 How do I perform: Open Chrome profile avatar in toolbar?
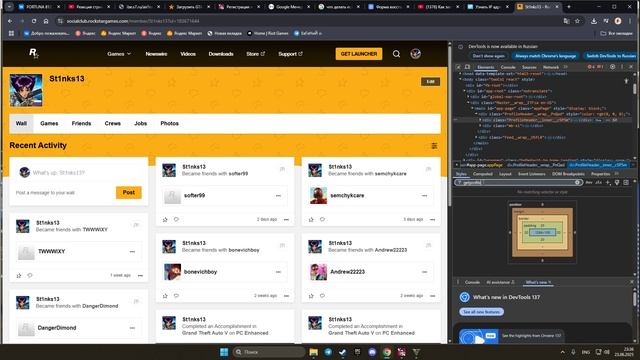click(x=618, y=21)
